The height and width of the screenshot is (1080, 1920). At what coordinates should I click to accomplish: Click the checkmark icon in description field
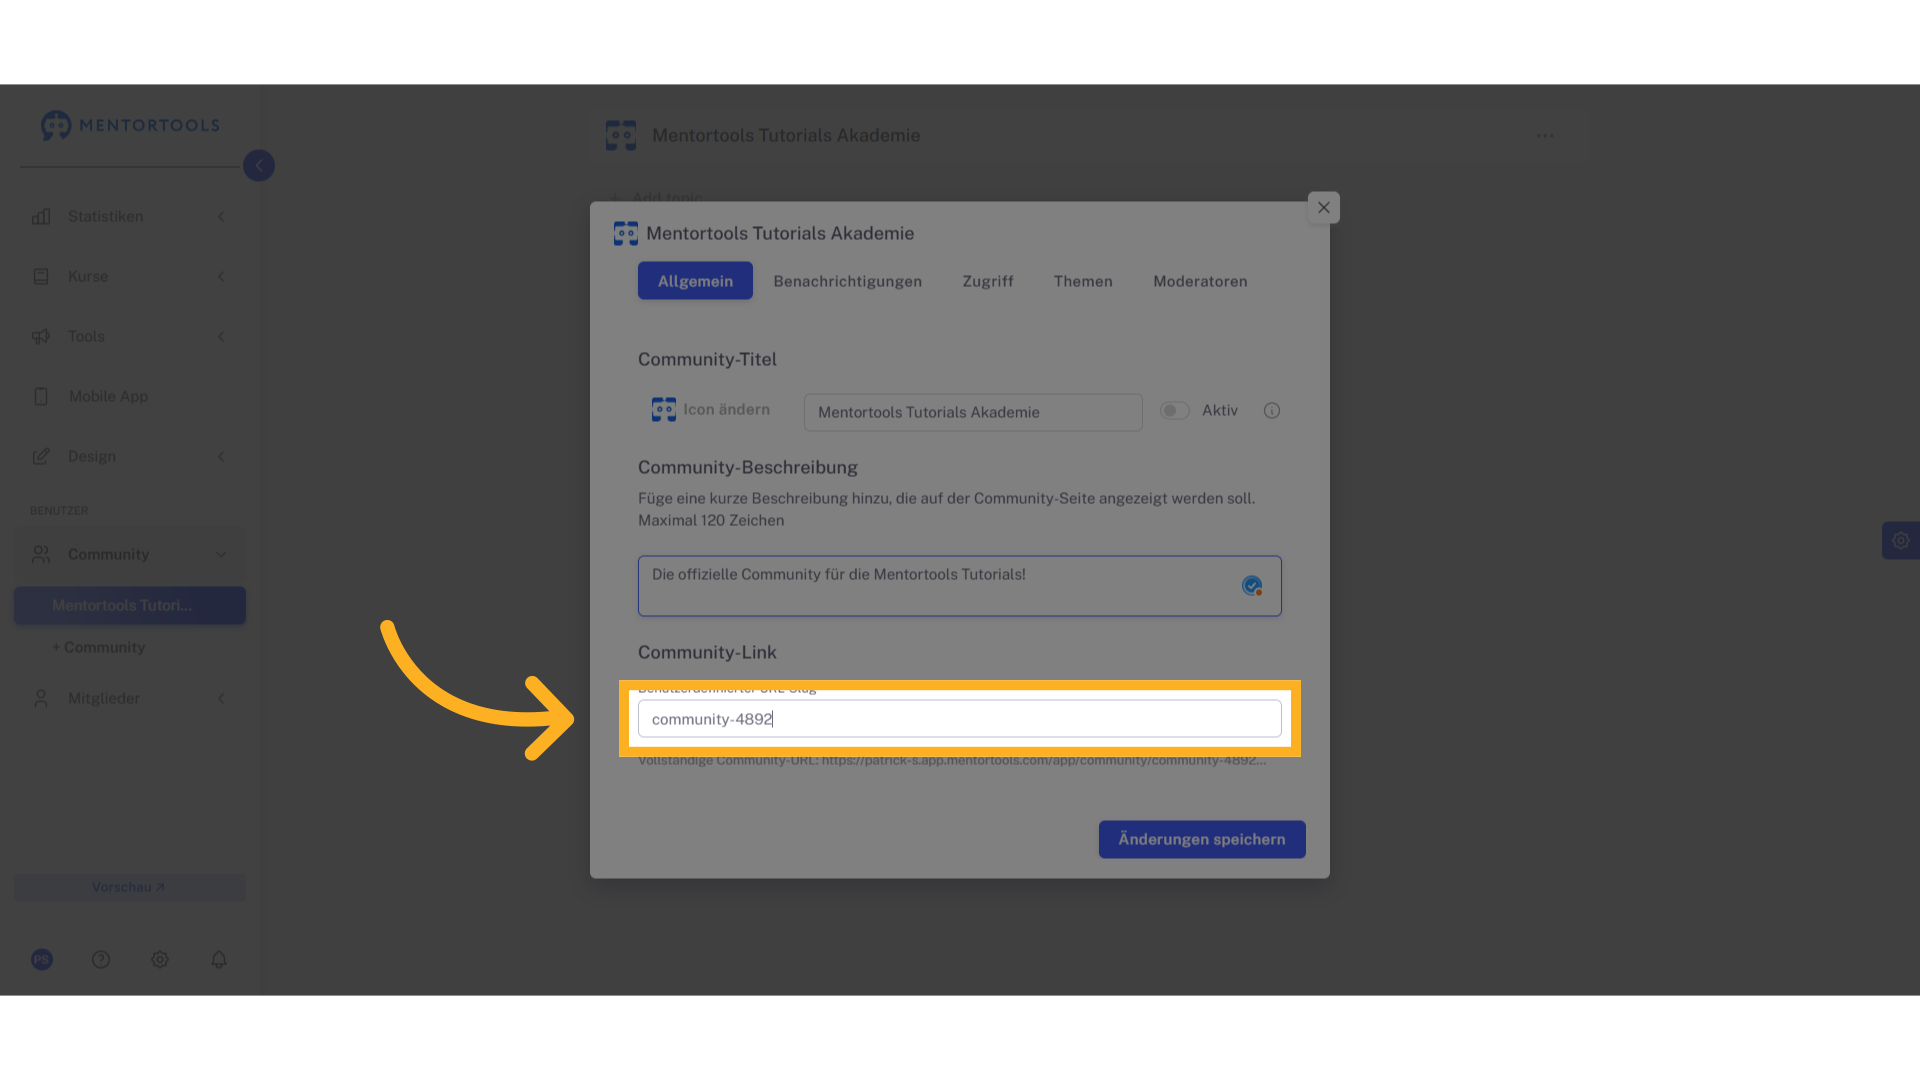[x=1252, y=586]
